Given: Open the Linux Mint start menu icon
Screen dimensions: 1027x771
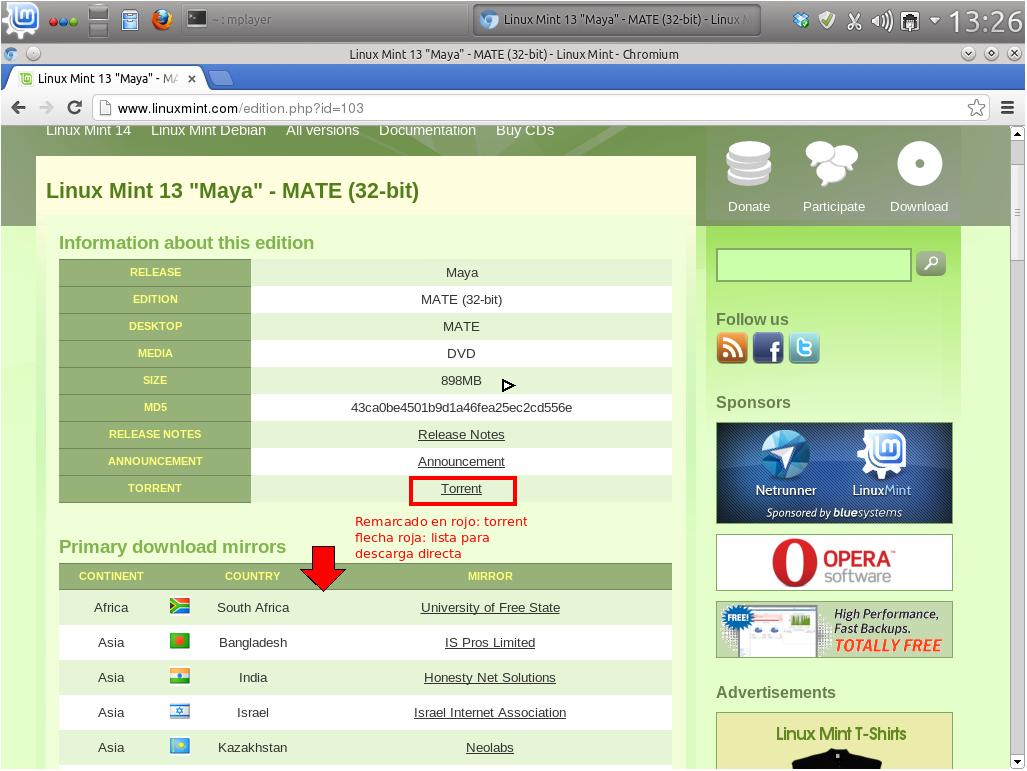Looking at the screenshot, I should (x=21, y=18).
